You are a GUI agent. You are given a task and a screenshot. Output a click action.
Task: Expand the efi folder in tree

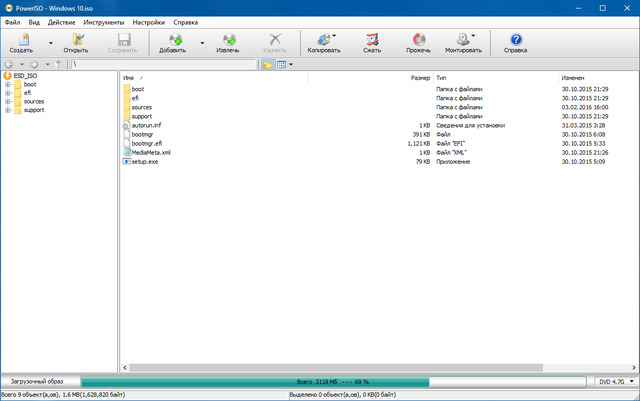click(7, 93)
